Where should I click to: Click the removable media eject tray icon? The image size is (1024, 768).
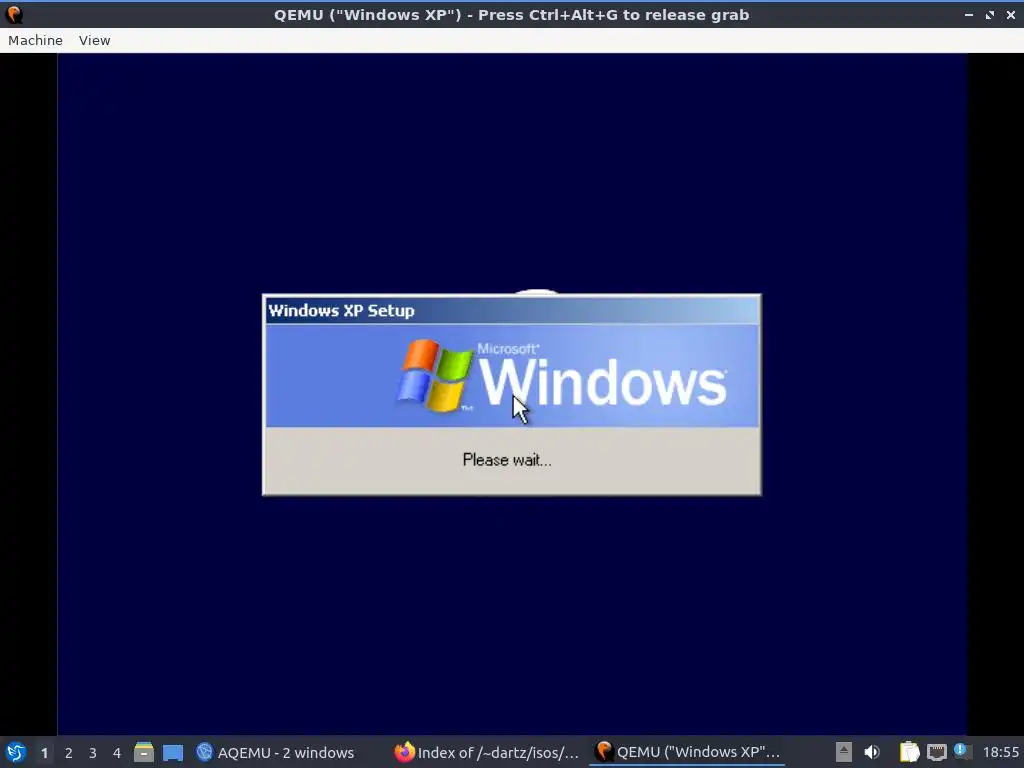844,752
